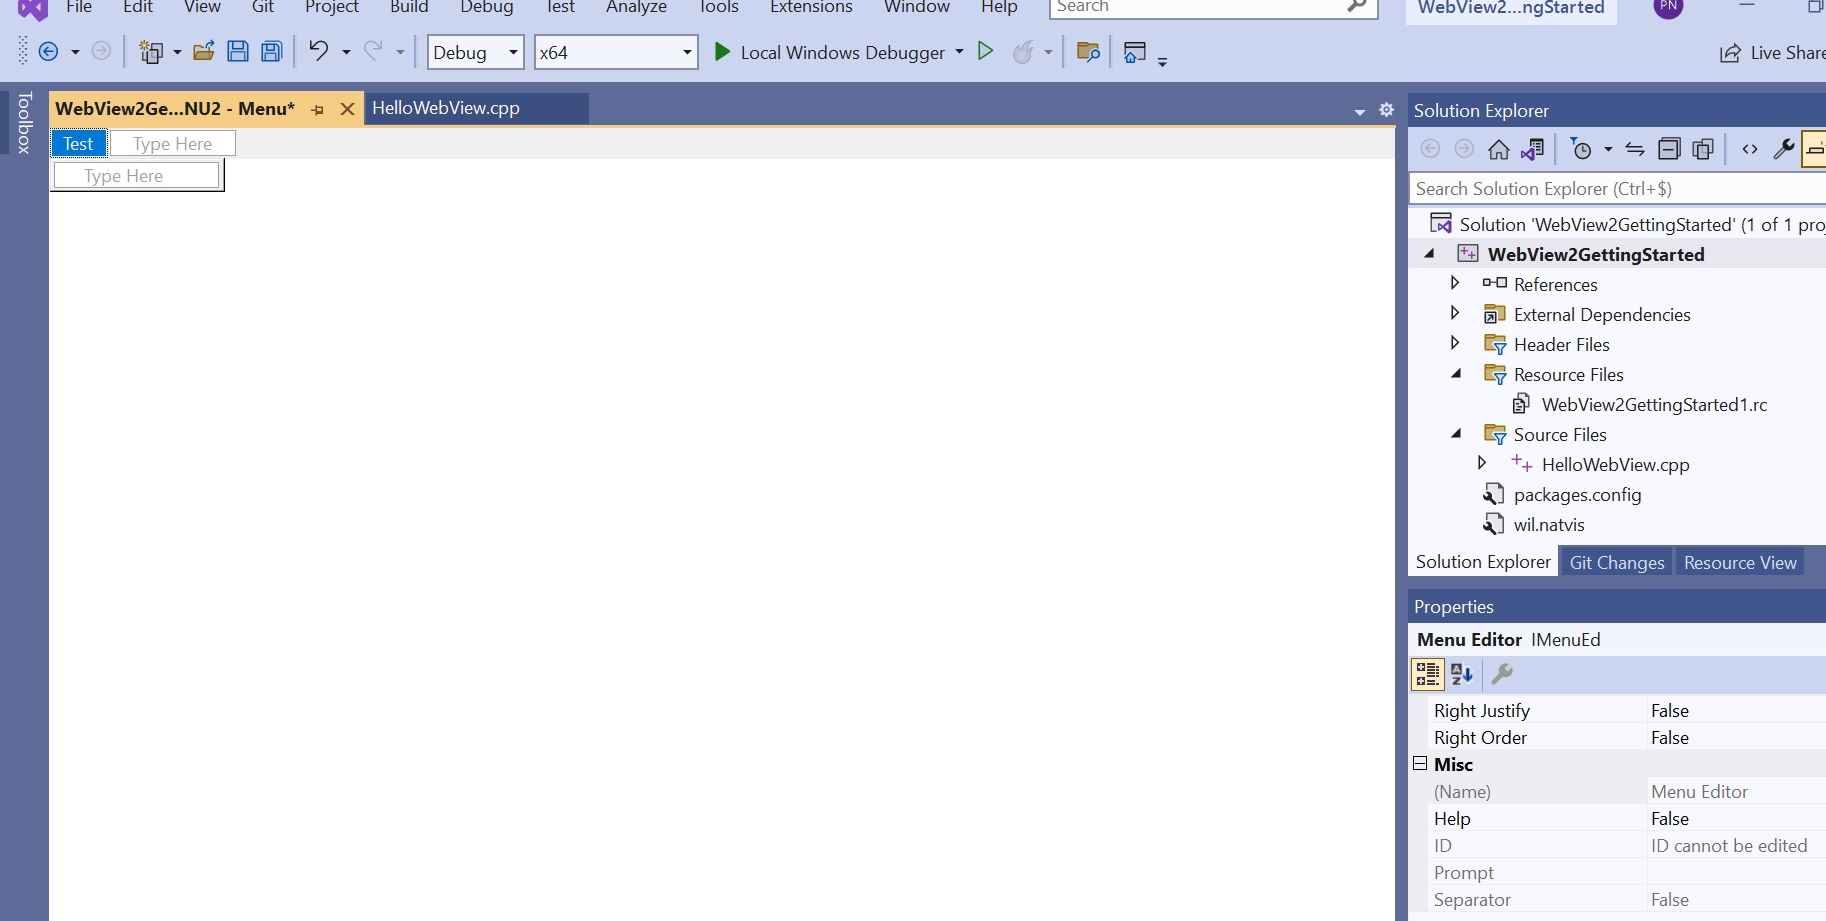Image resolution: width=1826 pixels, height=921 pixels.
Task: Open the Pending Changes Filter dropdown arrow
Action: coord(1608,149)
